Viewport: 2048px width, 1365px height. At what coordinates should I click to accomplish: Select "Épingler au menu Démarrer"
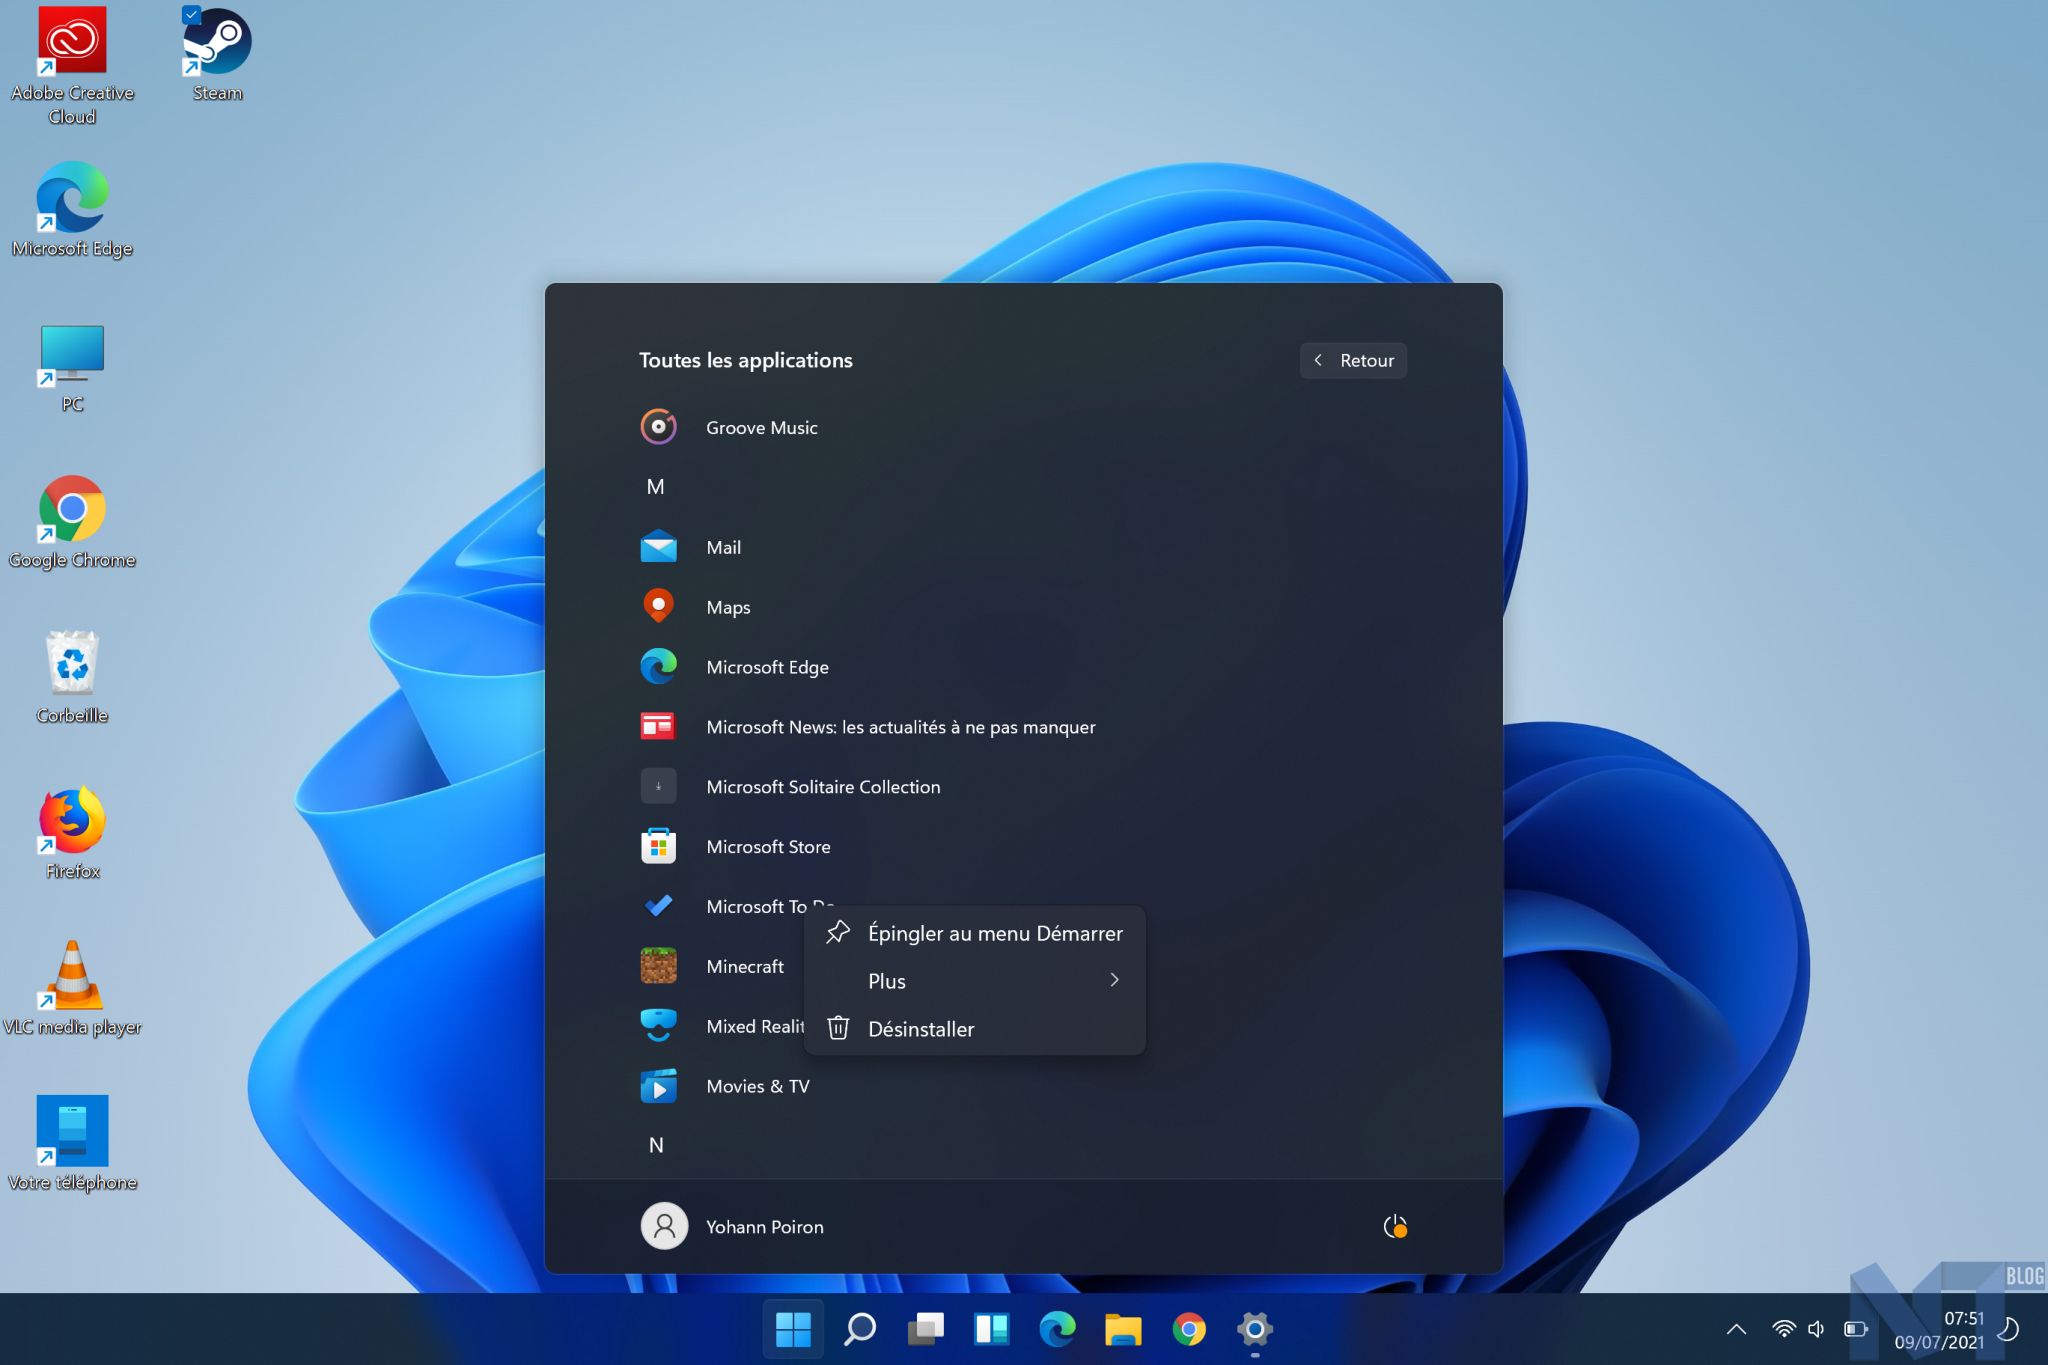click(994, 933)
